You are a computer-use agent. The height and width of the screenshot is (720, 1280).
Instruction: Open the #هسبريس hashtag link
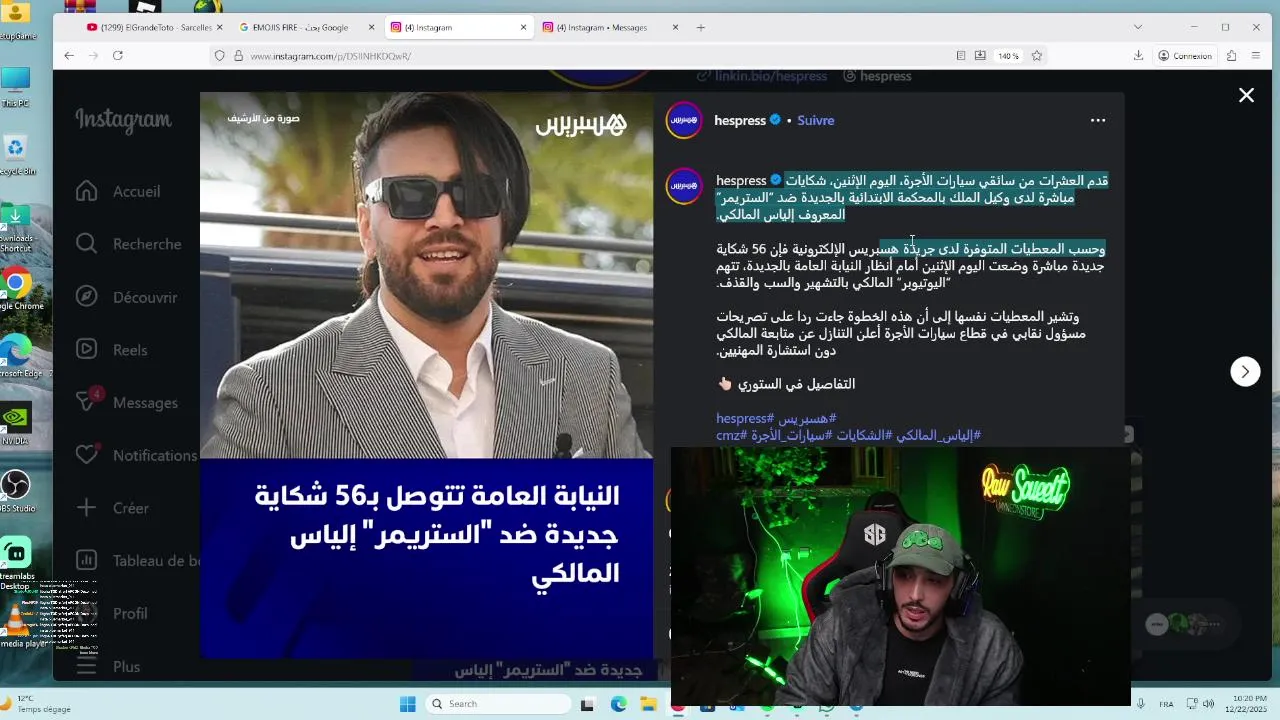click(x=807, y=418)
